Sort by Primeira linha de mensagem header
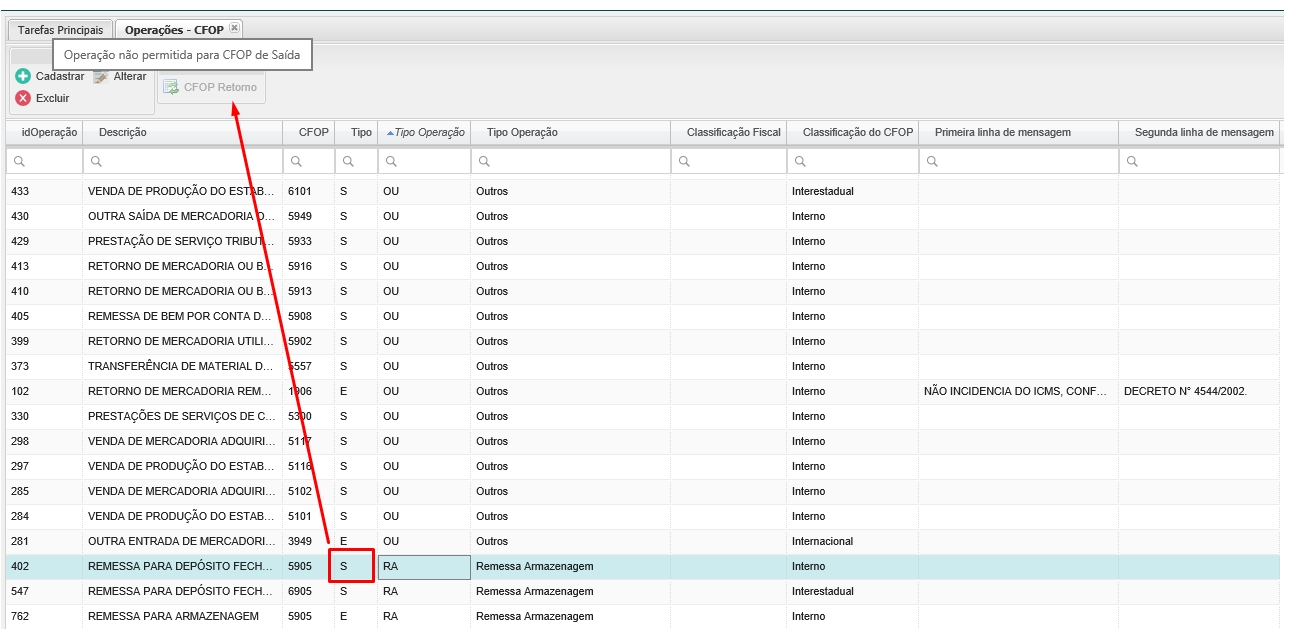The width and height of the screenshot is (1294, 639). coord(1019,132)
